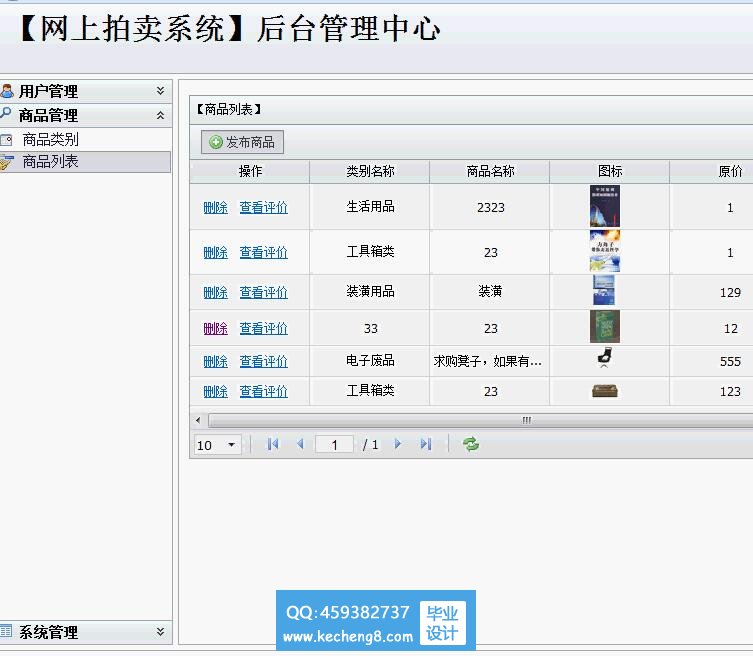753x656 pixels.
Task: View reviews for the 电子废品 product
Action: click(x=264, y=361)
